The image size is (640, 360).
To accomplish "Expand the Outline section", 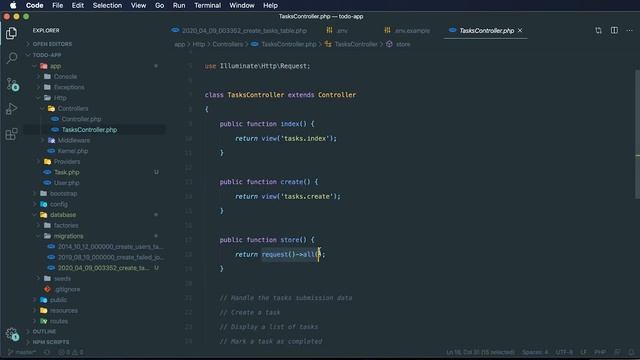I will (x=44, y=331).
